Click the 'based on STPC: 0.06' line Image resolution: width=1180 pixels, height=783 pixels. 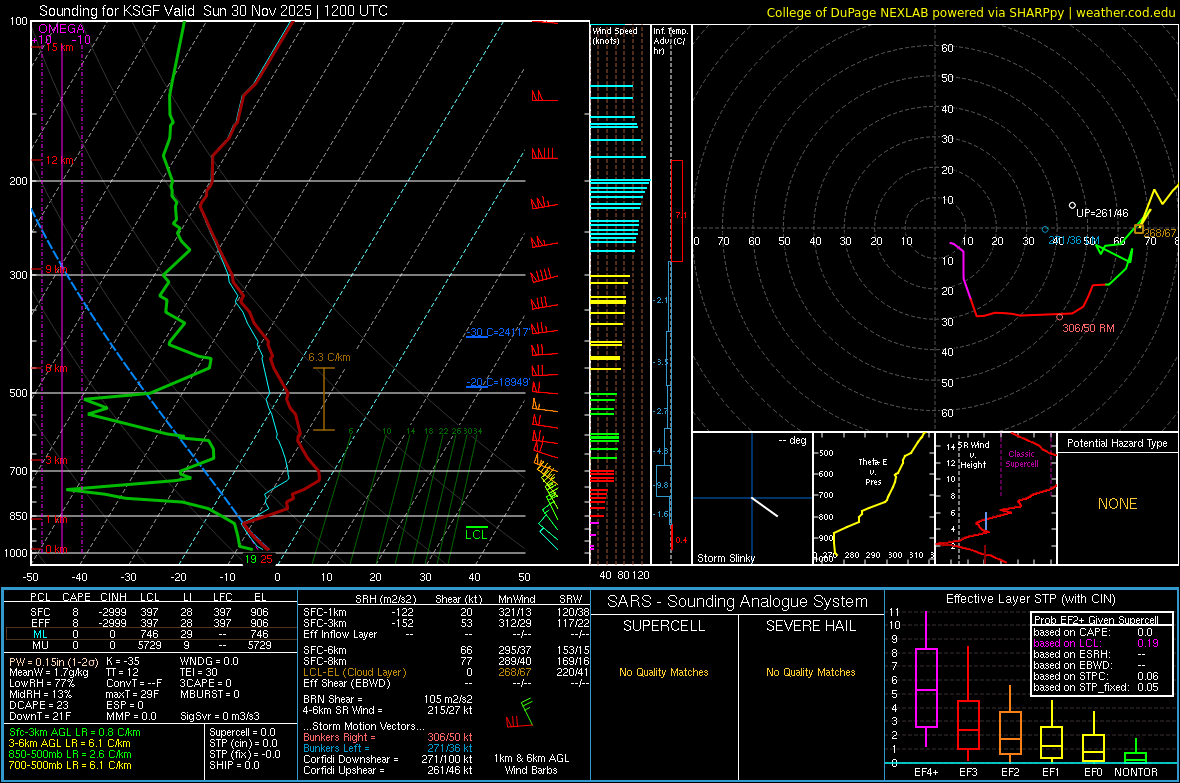(x=1095, y=676)
